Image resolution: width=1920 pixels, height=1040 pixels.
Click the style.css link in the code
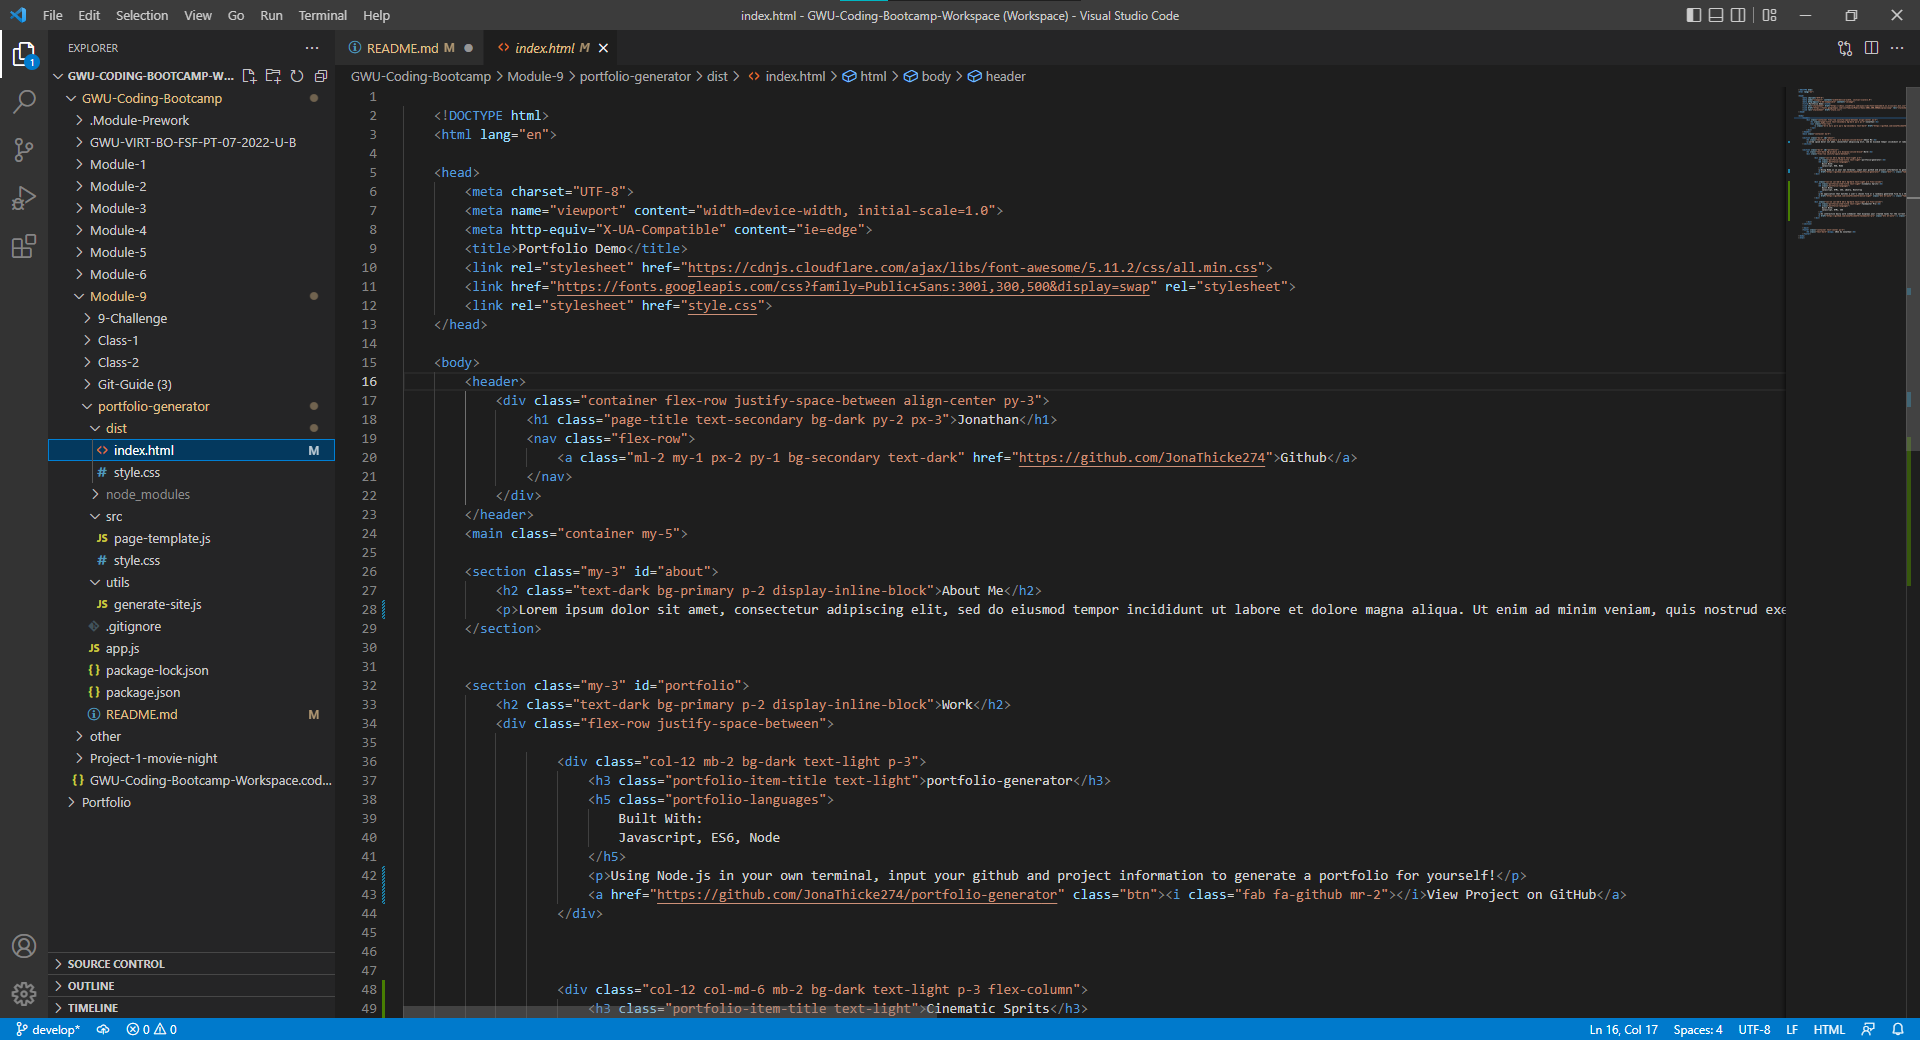723,306
